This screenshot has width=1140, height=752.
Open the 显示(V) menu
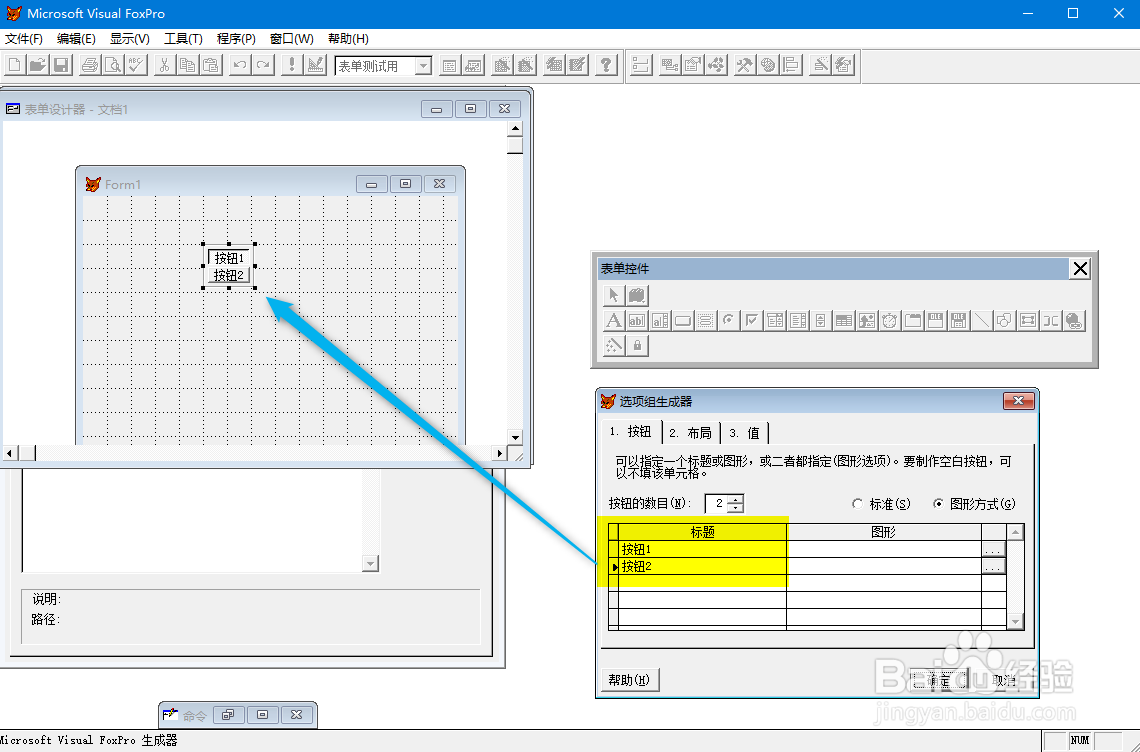129,39
